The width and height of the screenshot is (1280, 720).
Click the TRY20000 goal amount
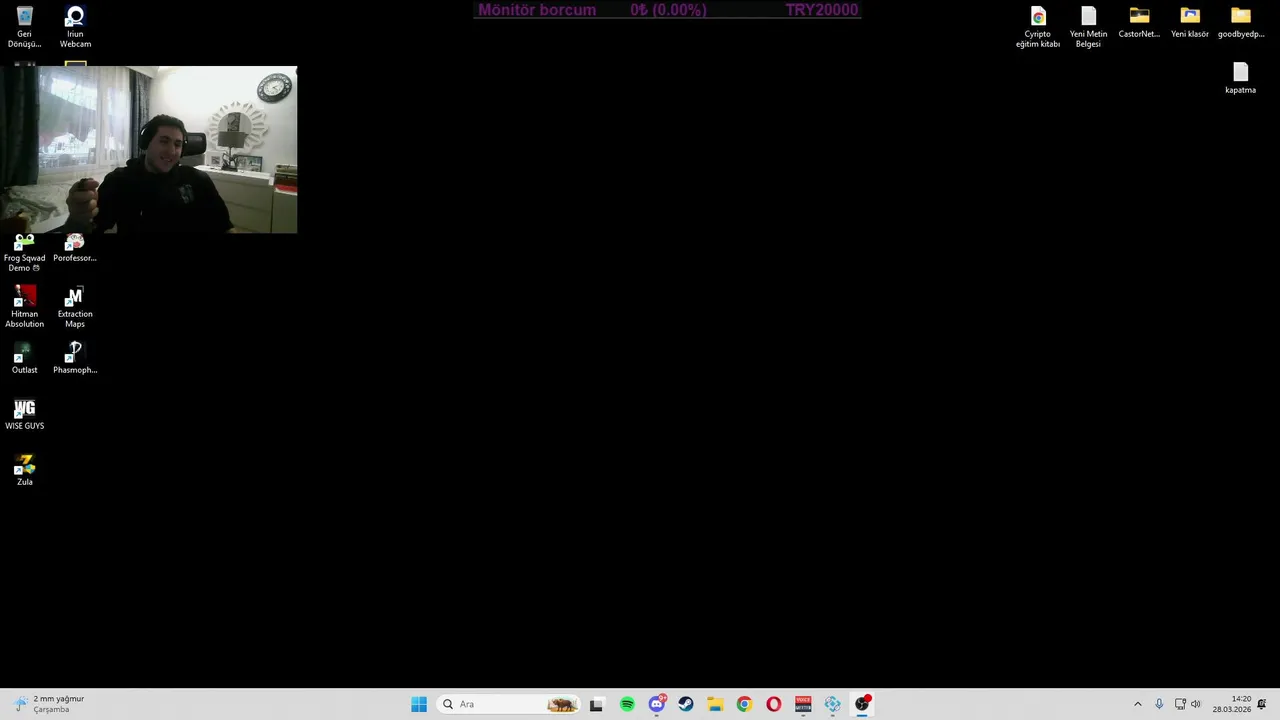[x=822, y=10]
